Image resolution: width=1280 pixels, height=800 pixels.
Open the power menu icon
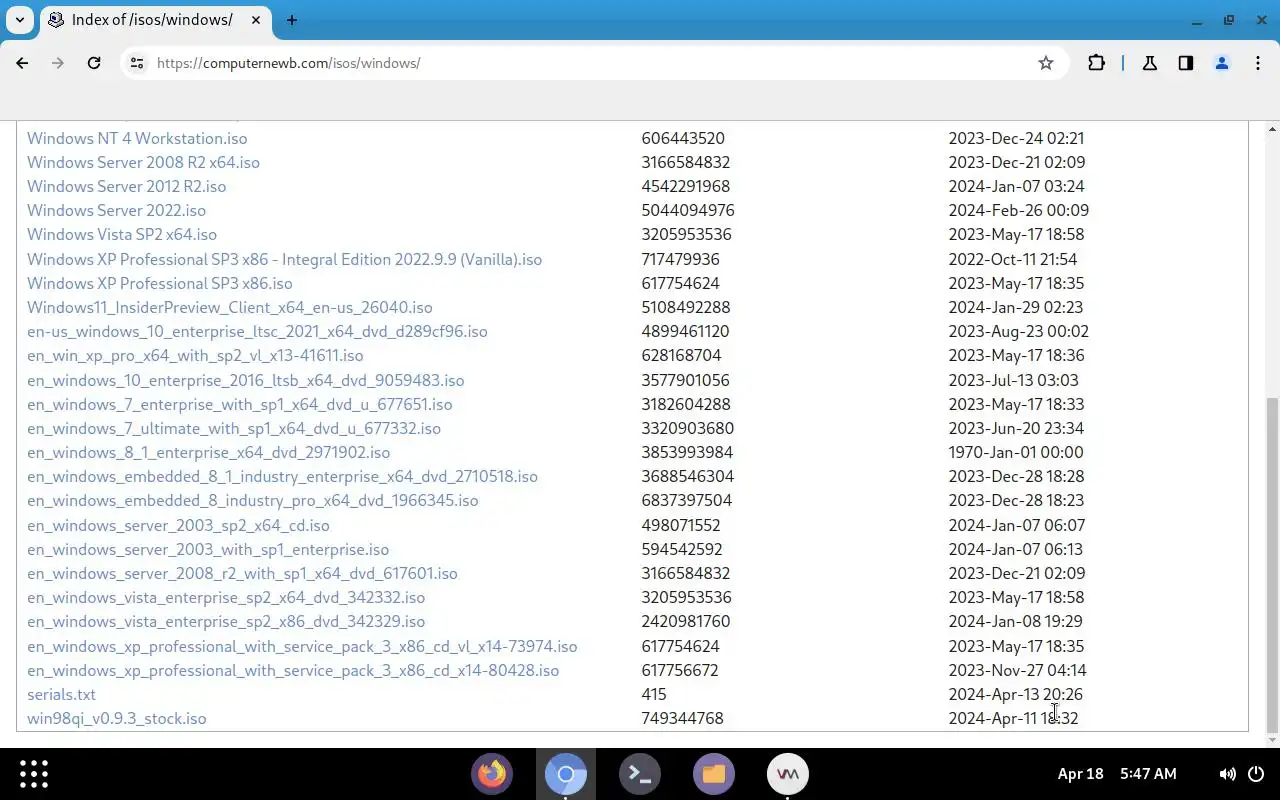coord(1257,774)
